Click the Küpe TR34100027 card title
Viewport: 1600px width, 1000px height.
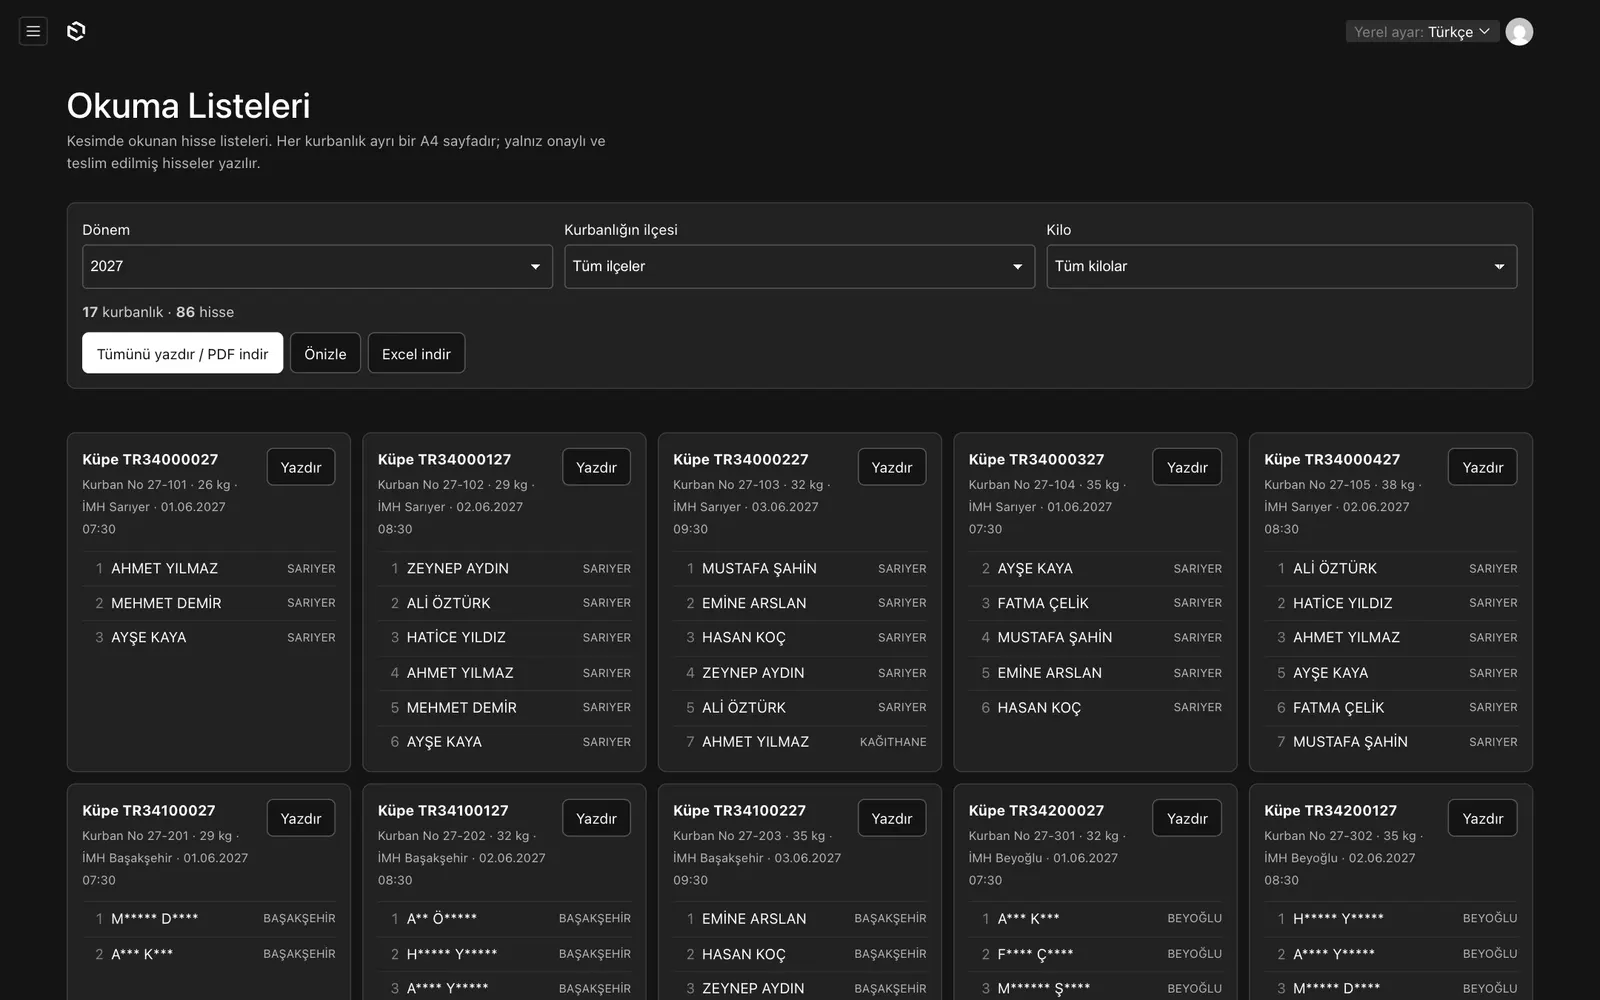(x=149, y=810)
